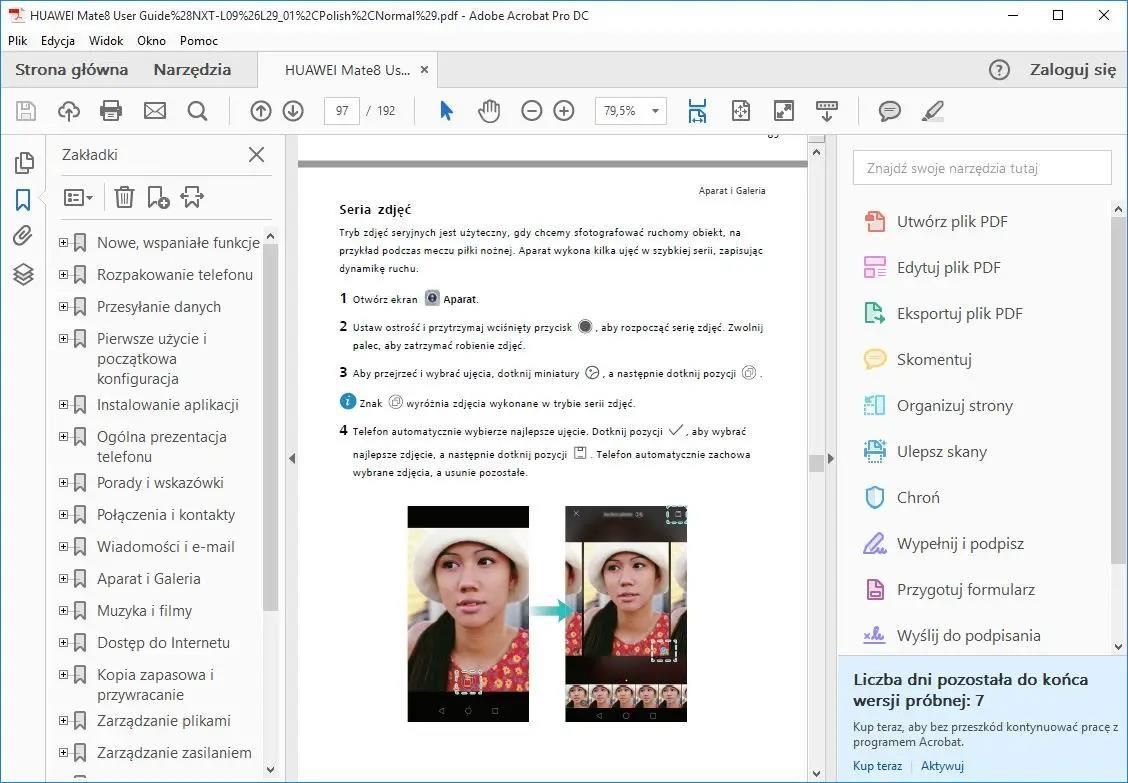Open the attachments panel via paperclip icon

tap(22, 236)
